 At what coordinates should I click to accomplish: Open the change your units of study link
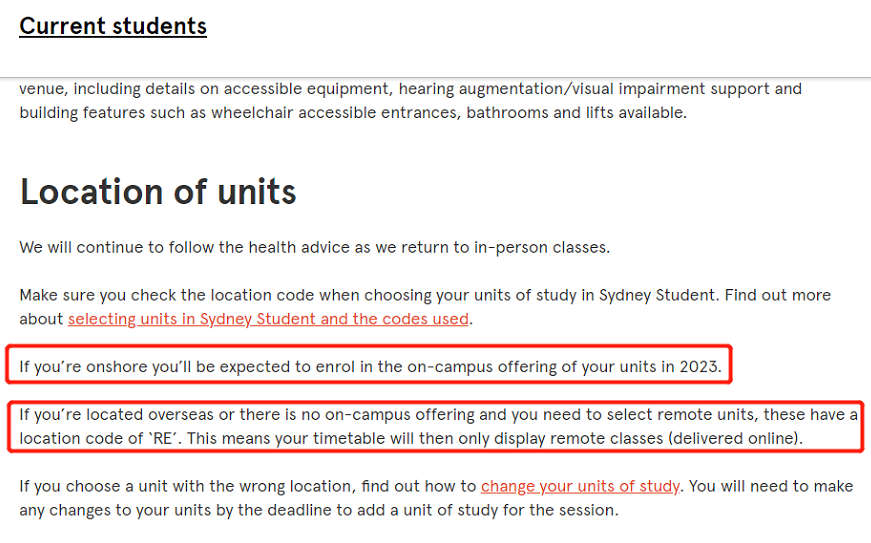580,486
